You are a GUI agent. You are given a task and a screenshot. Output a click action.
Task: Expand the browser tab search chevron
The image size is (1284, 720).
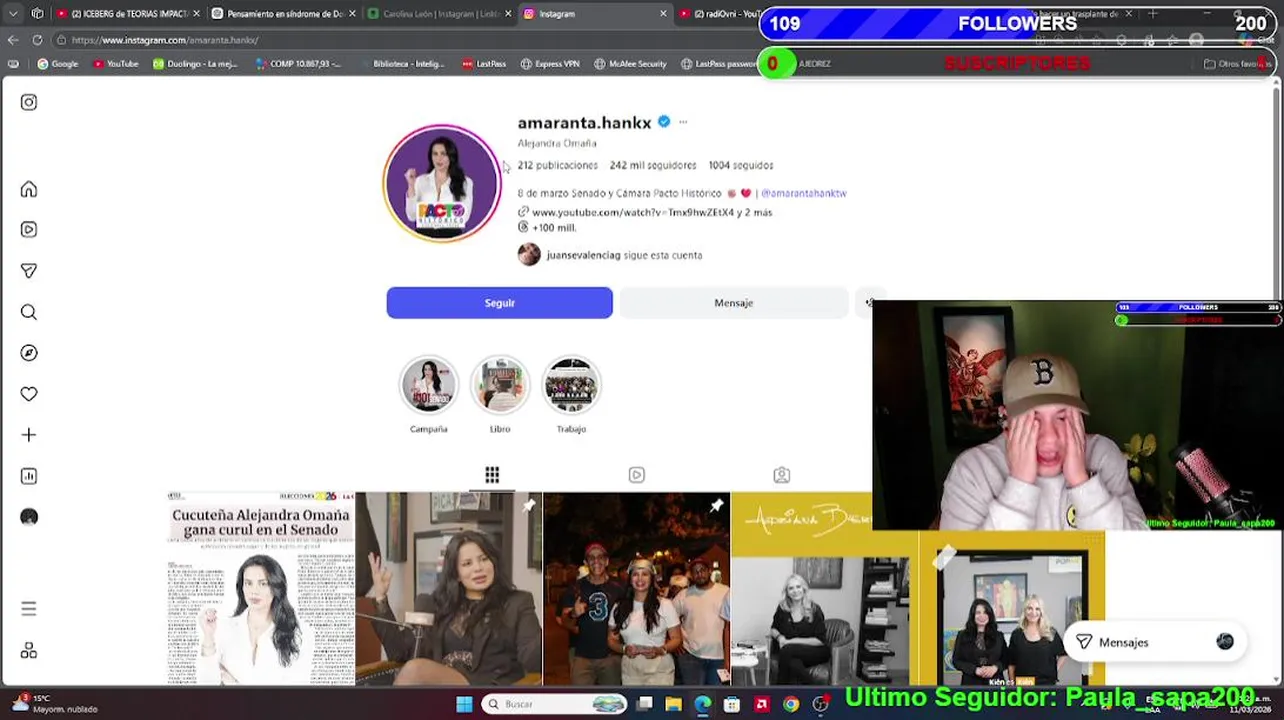[13, 14]
